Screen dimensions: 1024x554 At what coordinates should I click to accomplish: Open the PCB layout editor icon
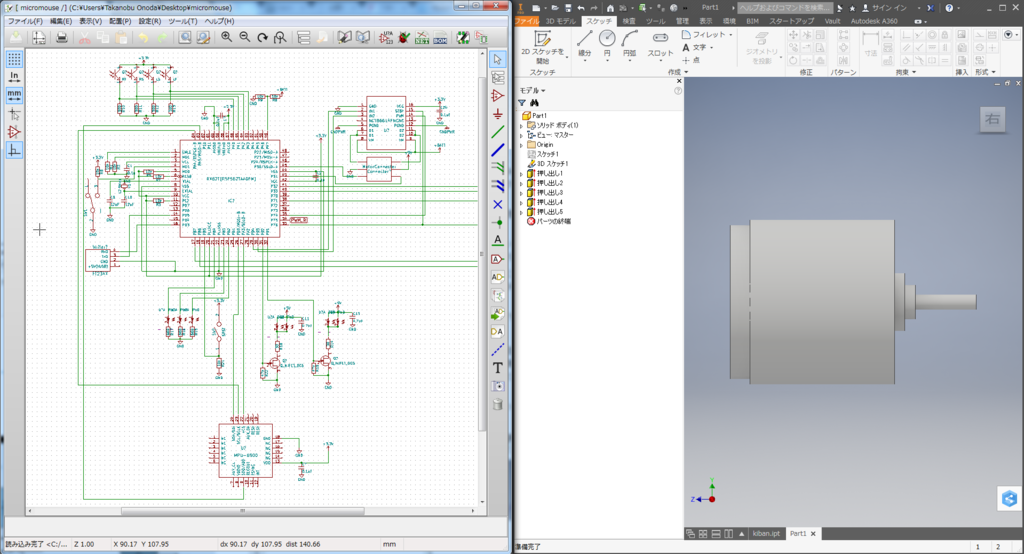[463, 38]
